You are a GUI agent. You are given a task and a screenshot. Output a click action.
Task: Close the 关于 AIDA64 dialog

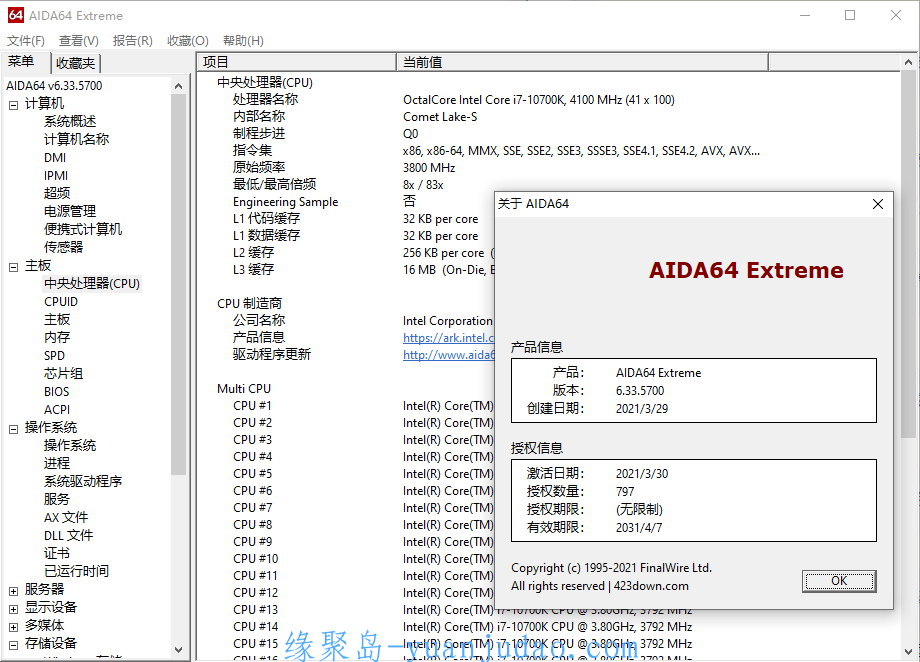(878, 204)
